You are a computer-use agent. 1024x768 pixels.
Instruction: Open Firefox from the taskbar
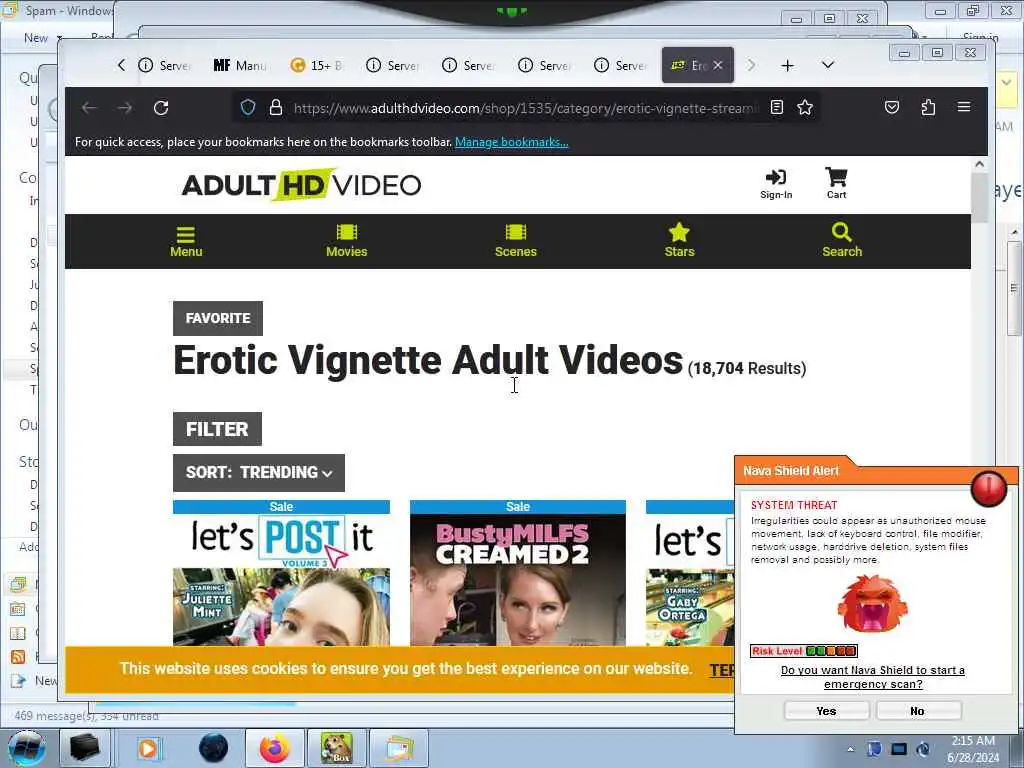click(275, 748)
